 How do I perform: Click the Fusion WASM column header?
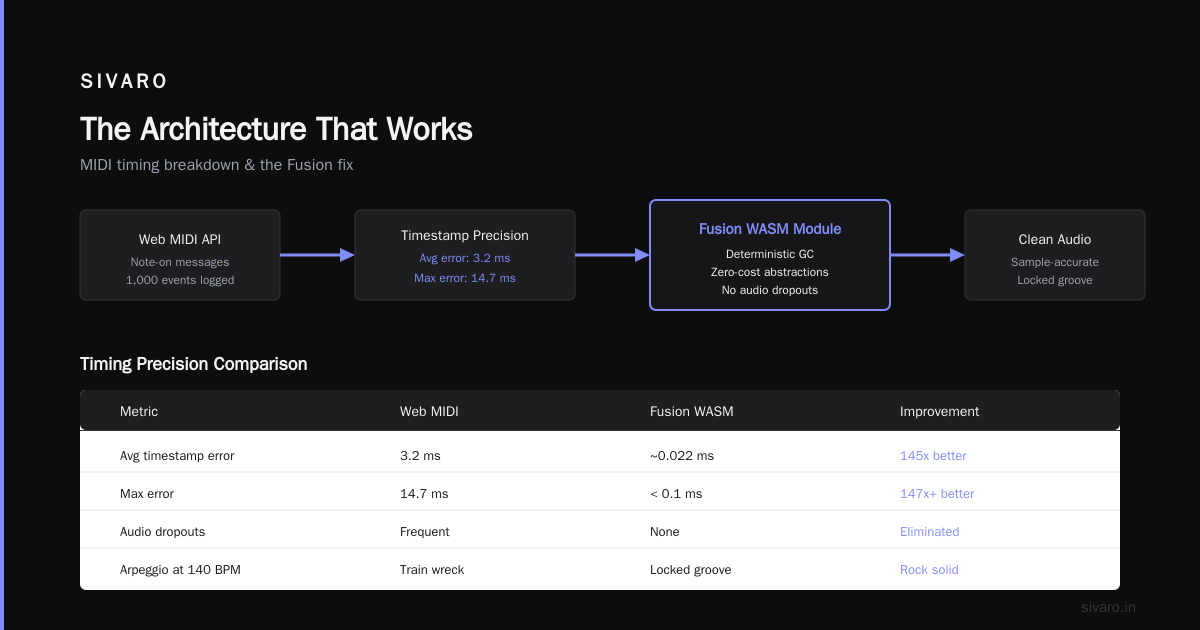[692, 411]
